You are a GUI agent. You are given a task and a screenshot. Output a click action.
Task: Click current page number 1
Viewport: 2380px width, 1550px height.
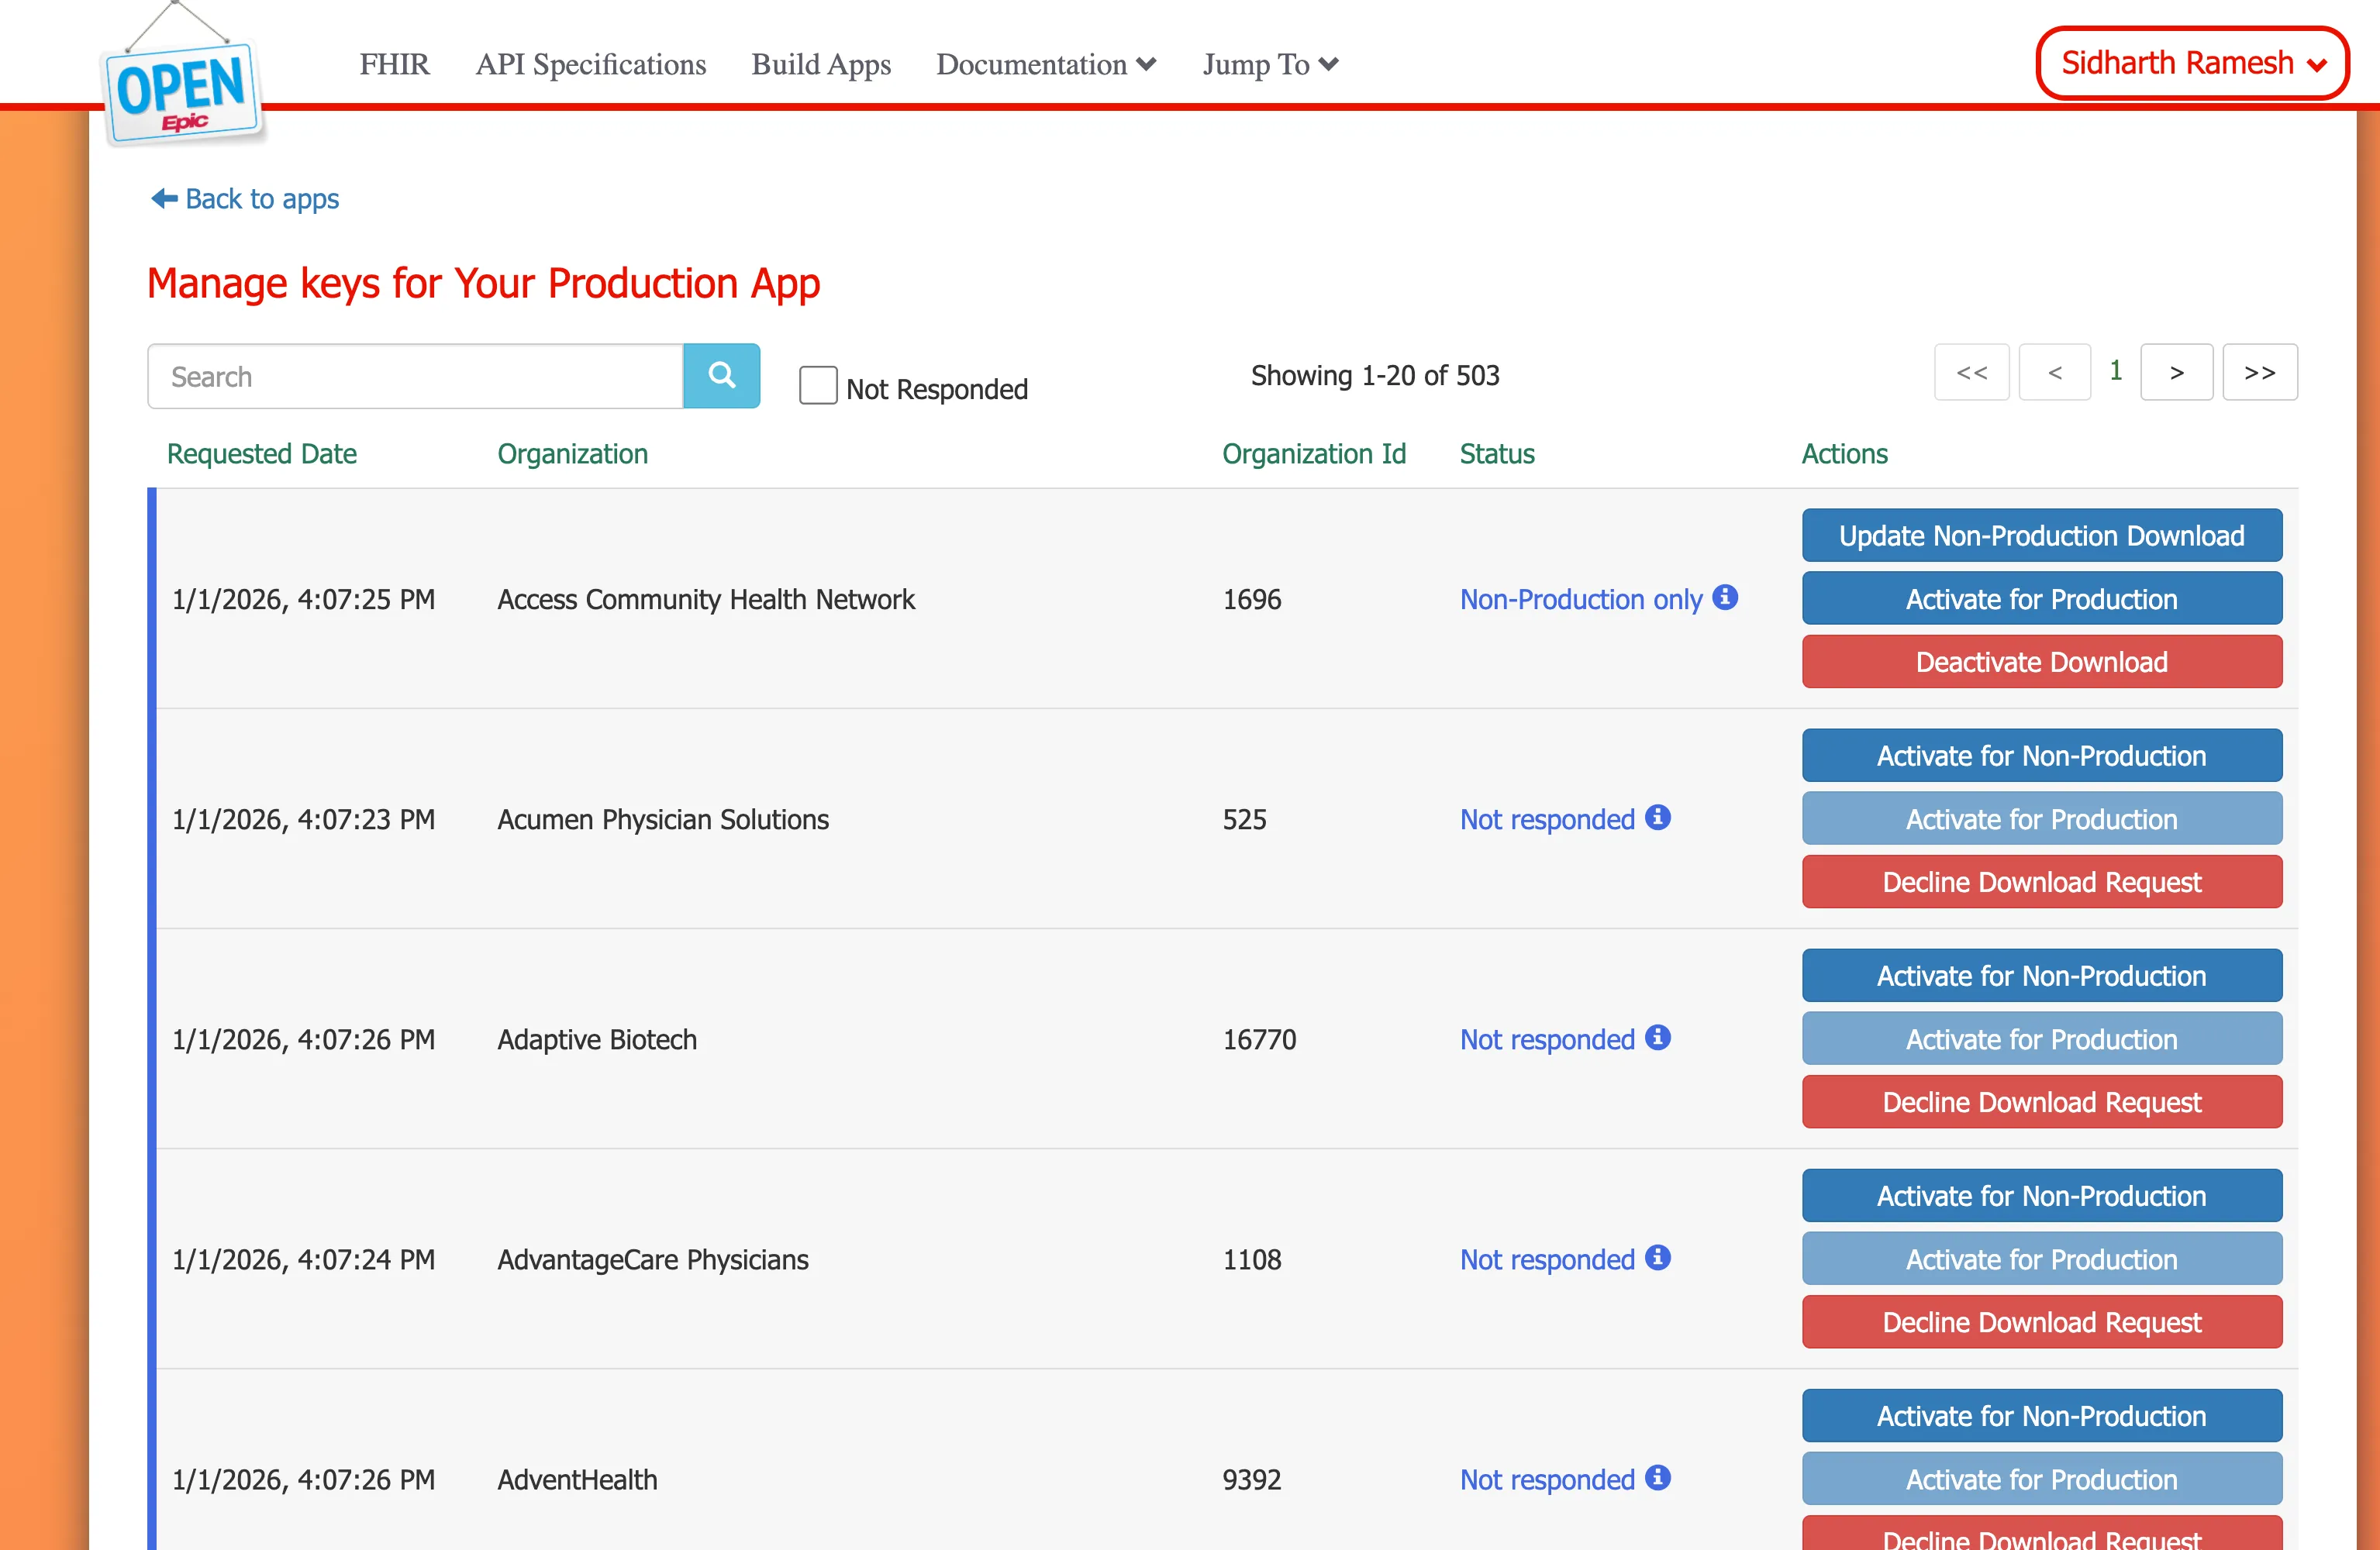click(x=2115, y=371)
